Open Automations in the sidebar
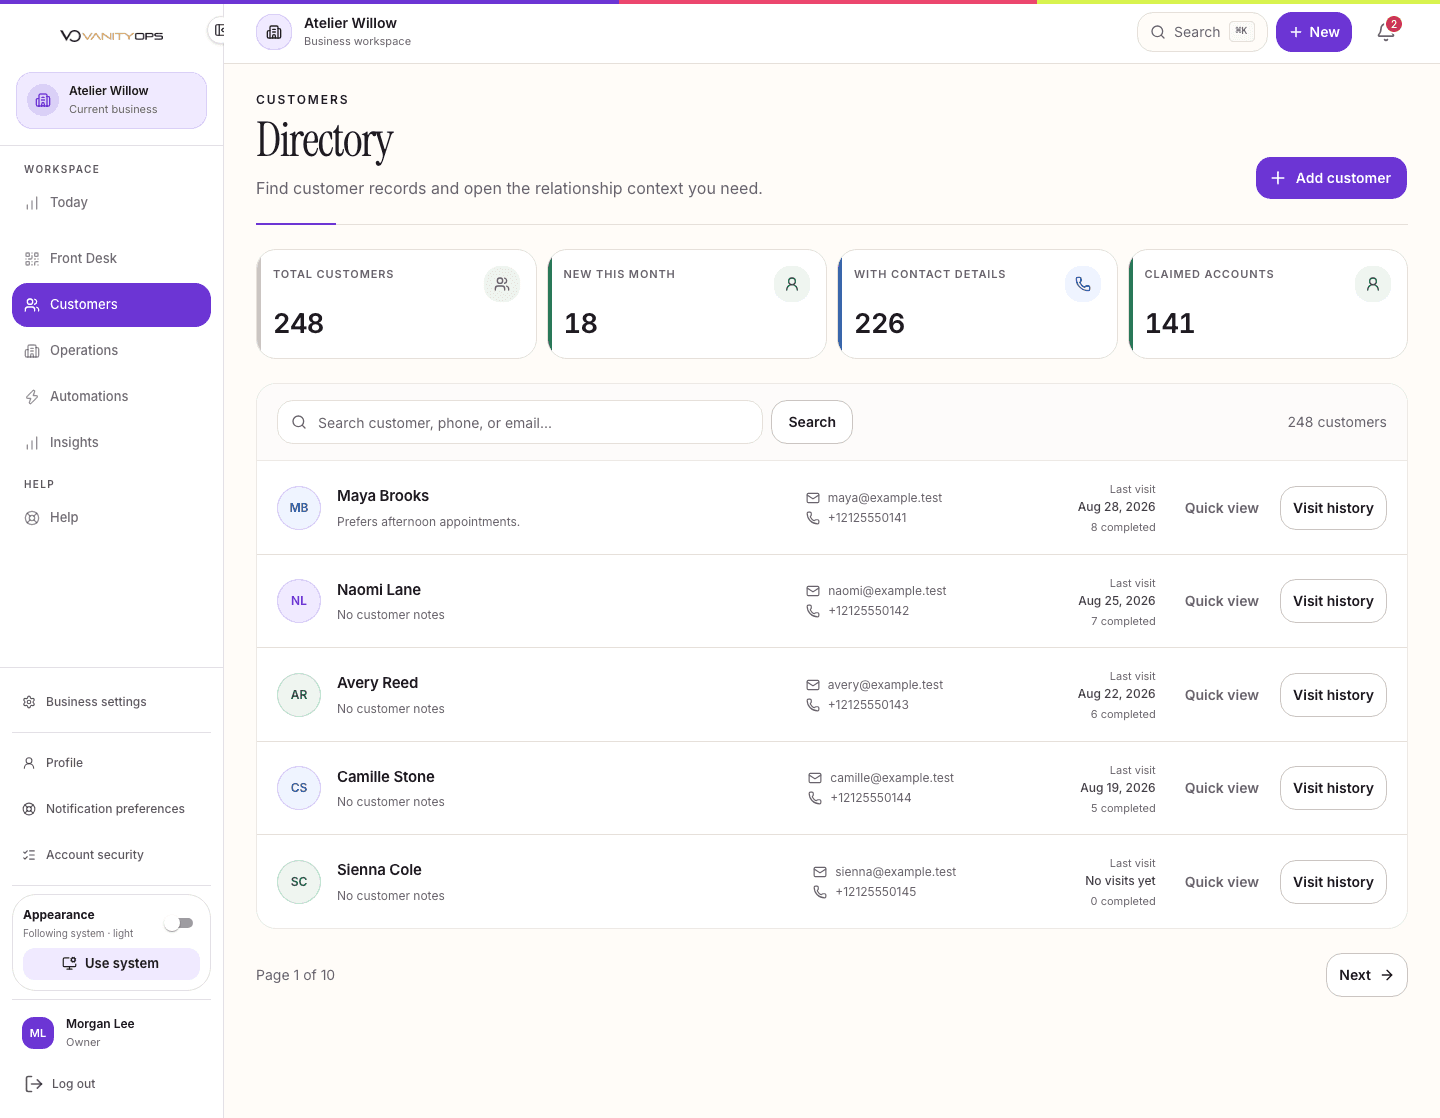This screenshot has height=1118, width=1440. click(111, 397)
